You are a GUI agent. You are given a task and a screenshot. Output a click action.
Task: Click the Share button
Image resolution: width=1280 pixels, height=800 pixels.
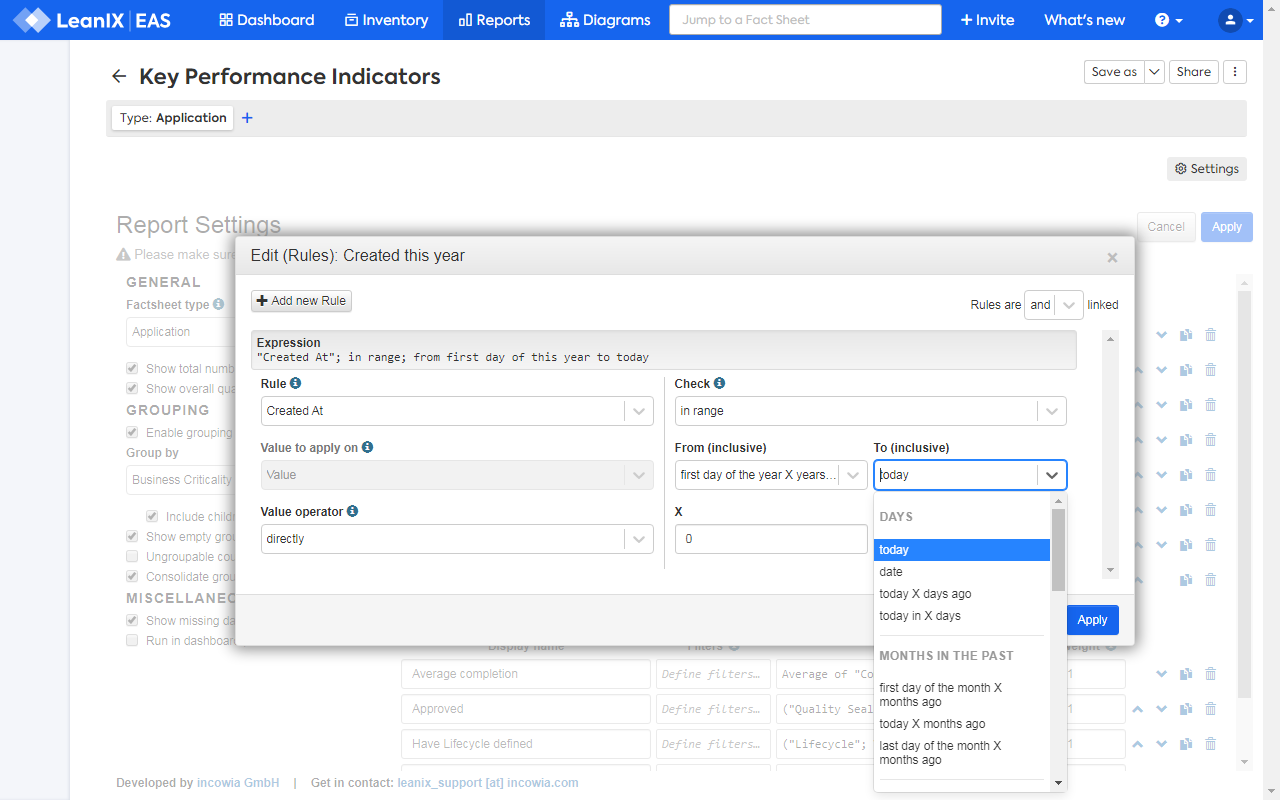point(1194,72)
